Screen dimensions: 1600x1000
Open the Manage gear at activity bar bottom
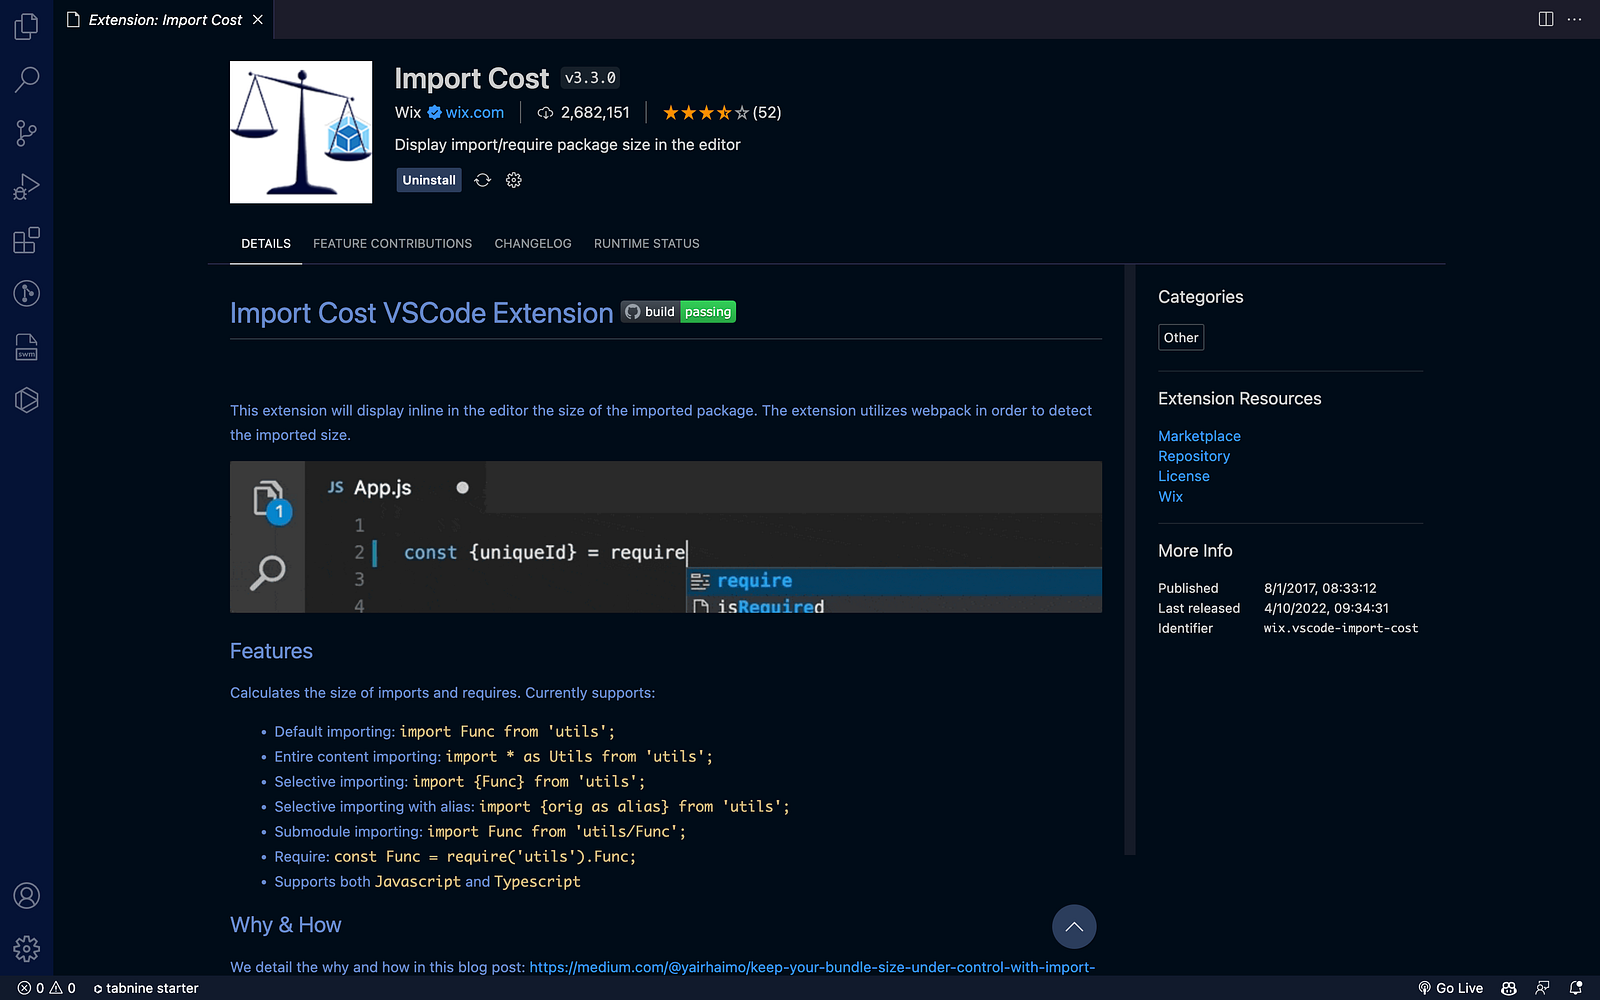(27, 948)
